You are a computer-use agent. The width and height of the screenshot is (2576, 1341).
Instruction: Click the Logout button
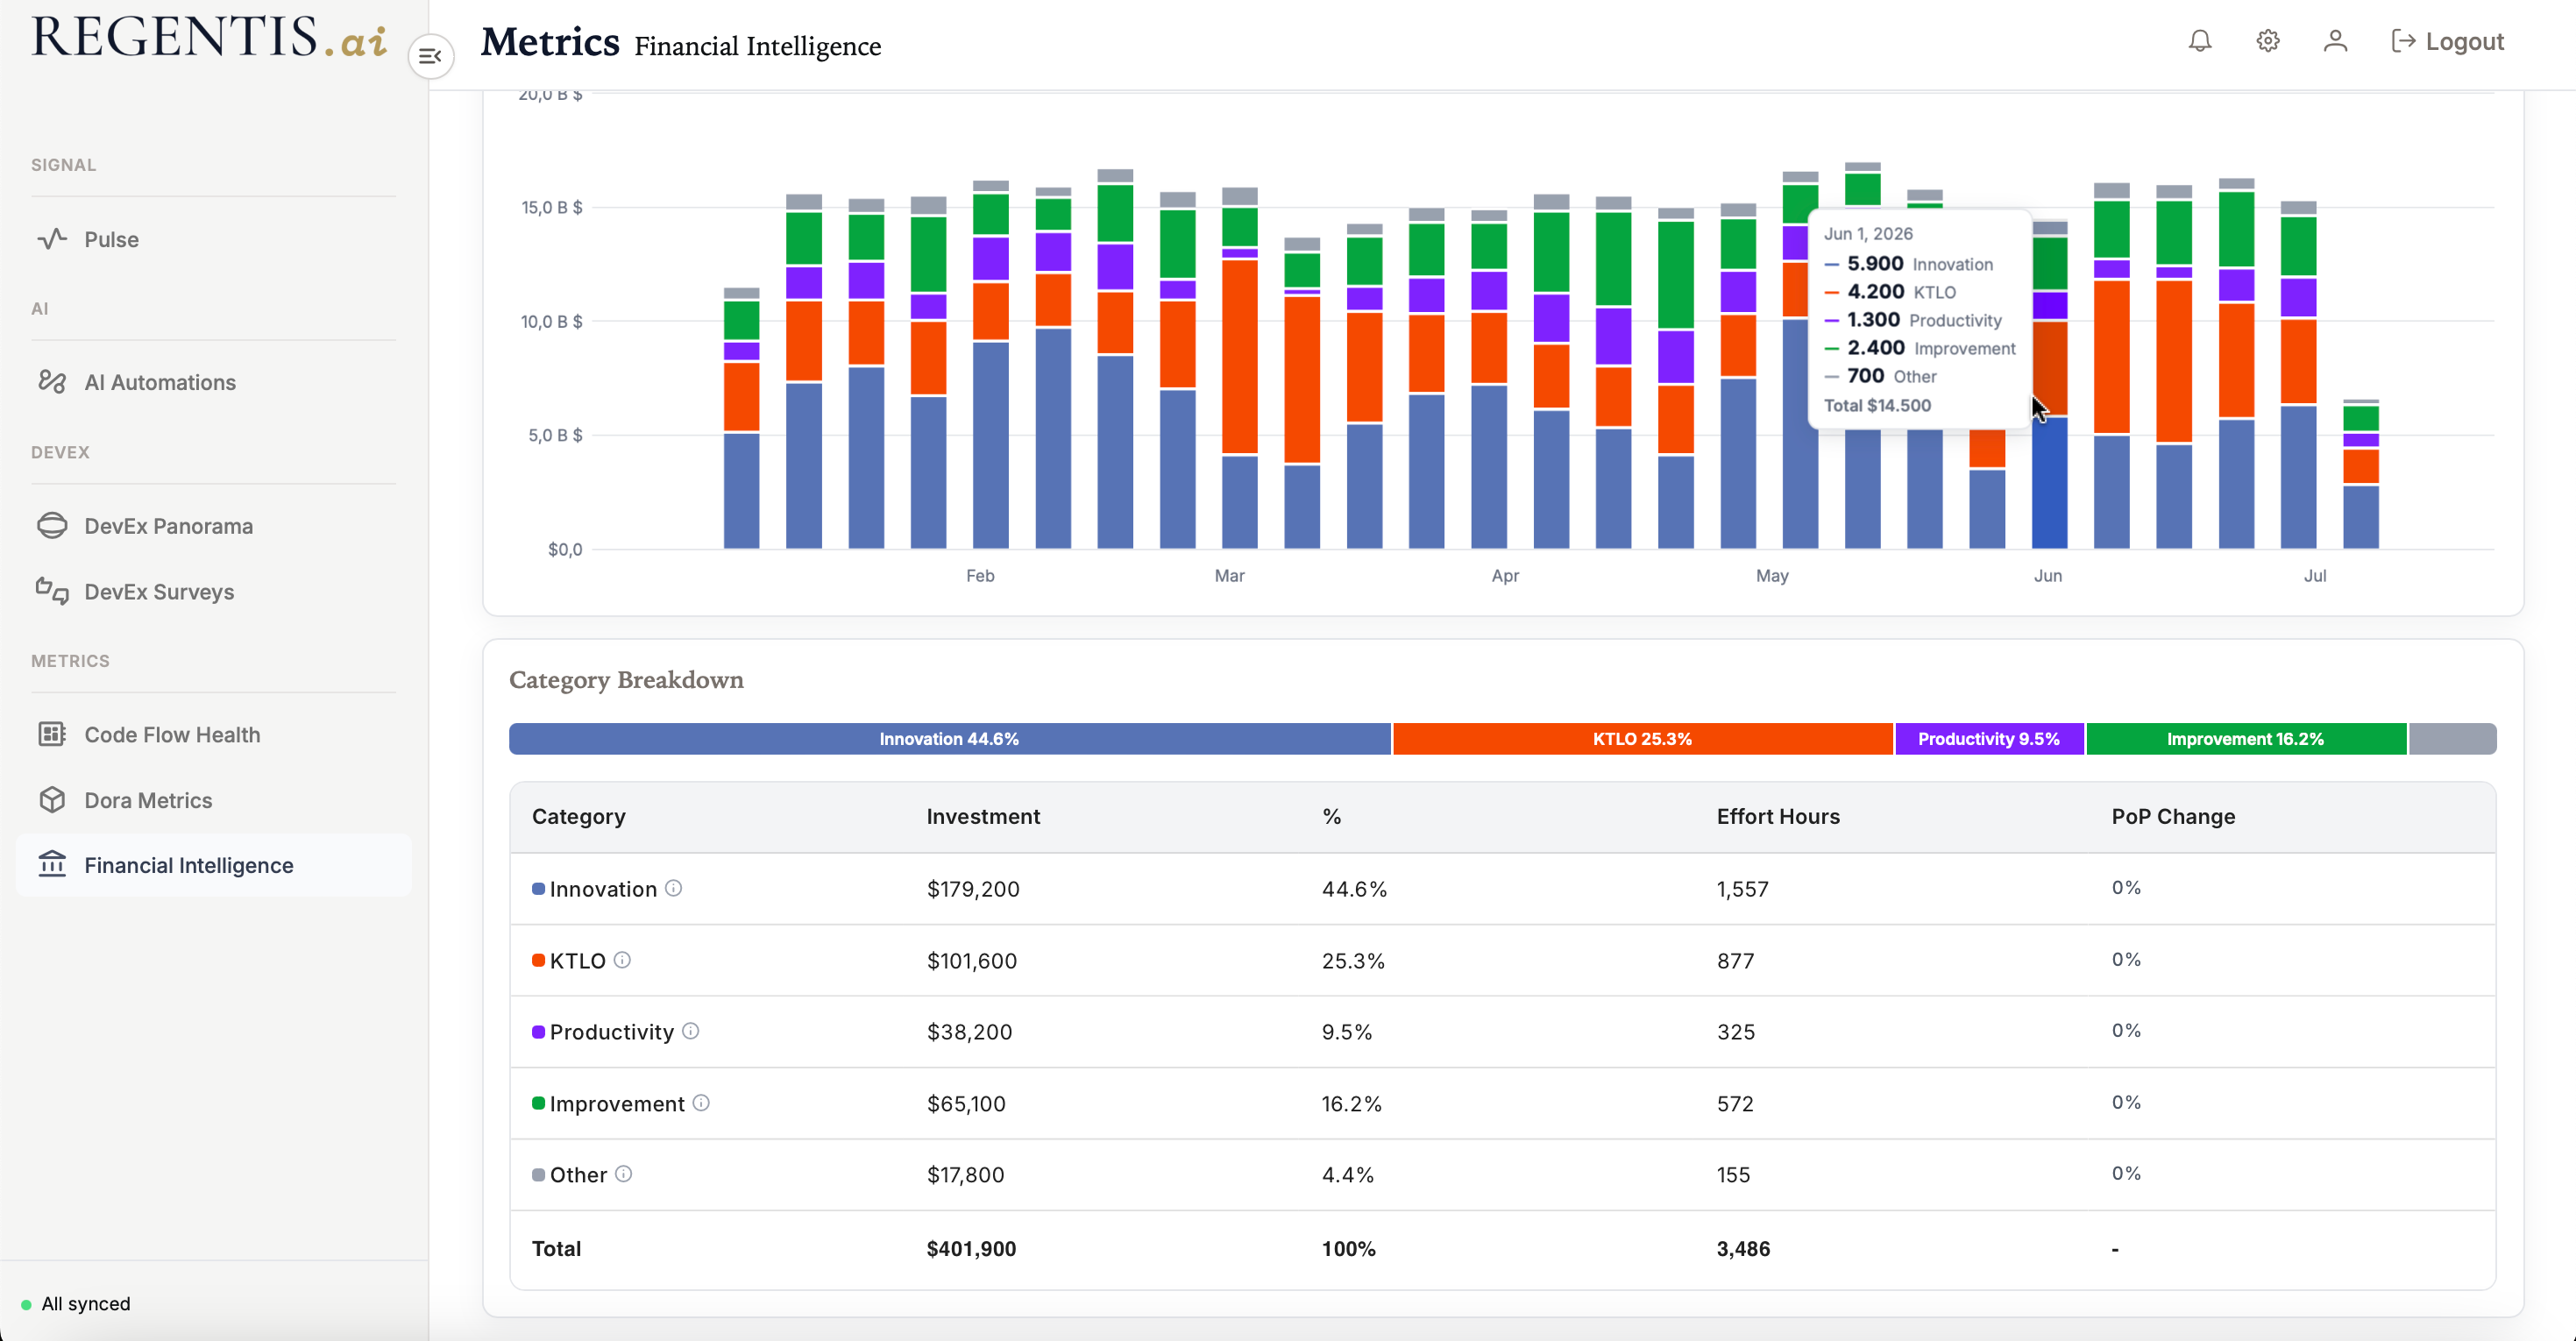point(2447,41)
